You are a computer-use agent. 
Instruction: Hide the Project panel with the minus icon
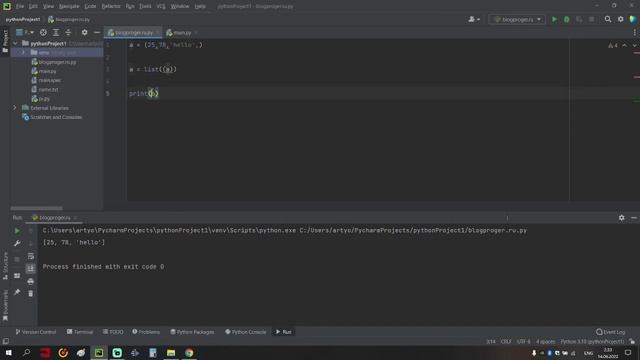coord(97,32)
